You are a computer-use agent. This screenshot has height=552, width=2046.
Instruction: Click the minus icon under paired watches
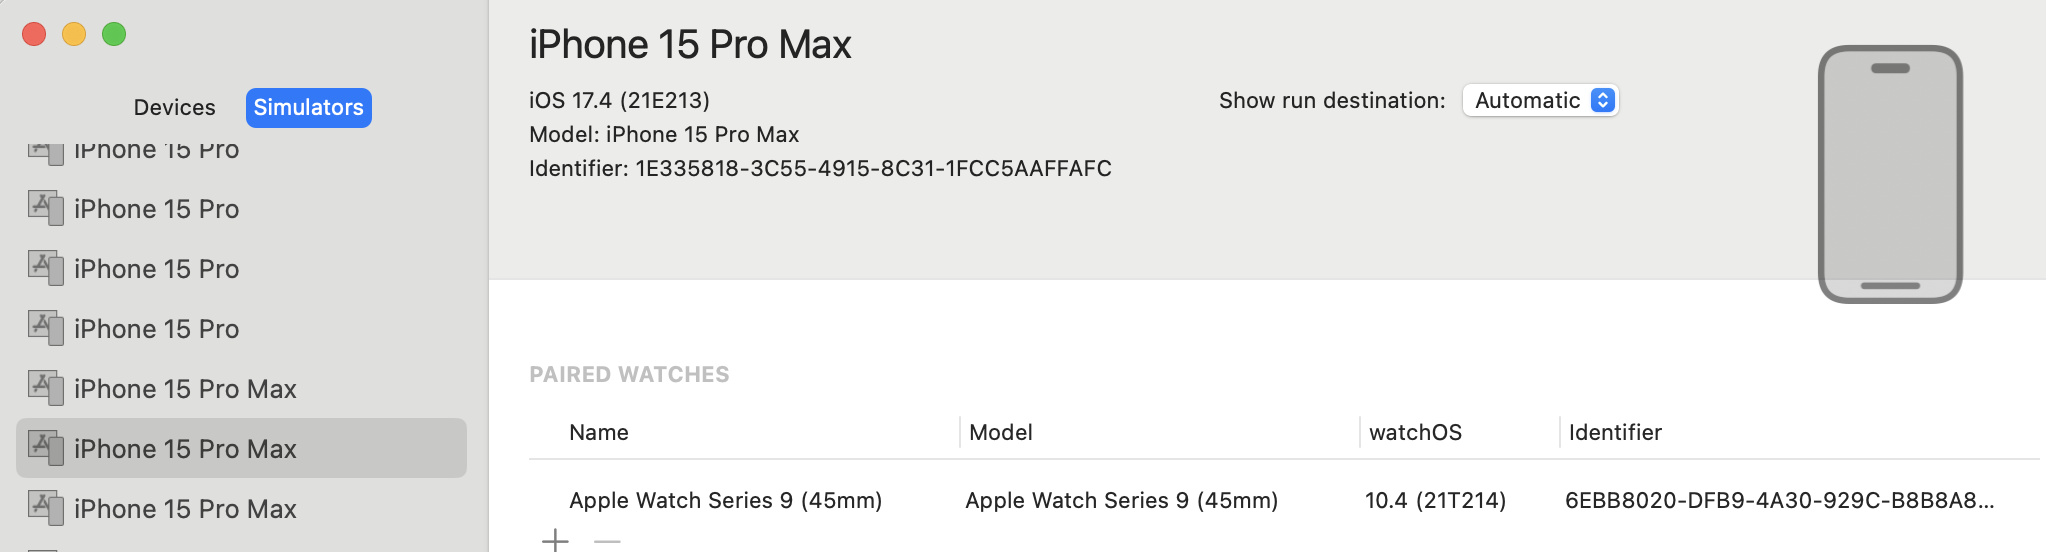click(607, 541)
